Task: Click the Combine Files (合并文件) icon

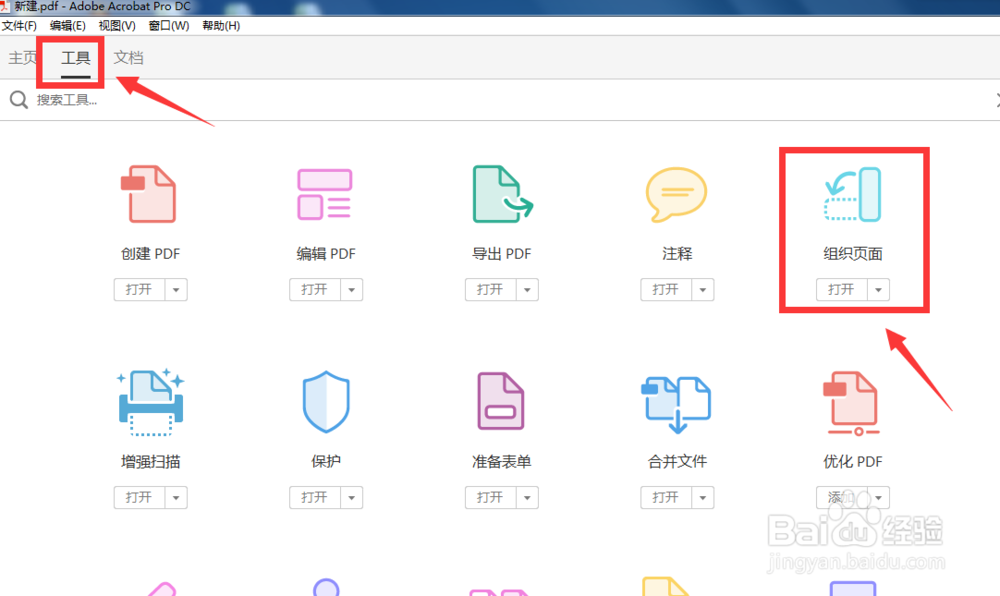Action: pyautogui.click(x=676, y=404)
